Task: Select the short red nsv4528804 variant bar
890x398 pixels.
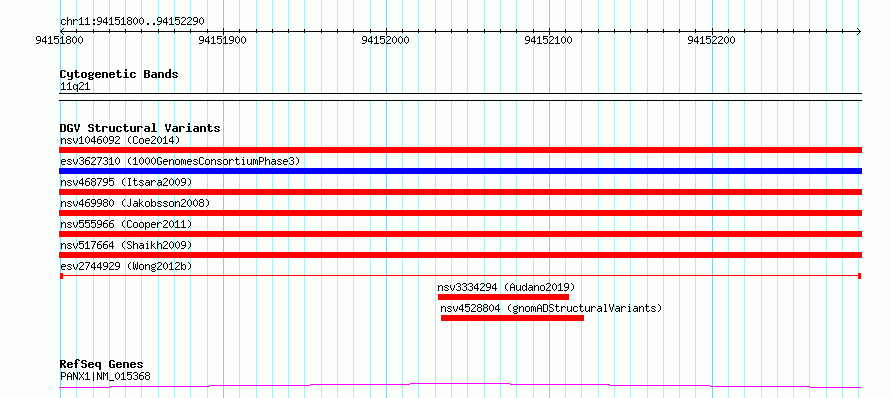Action: click(512, 318)
